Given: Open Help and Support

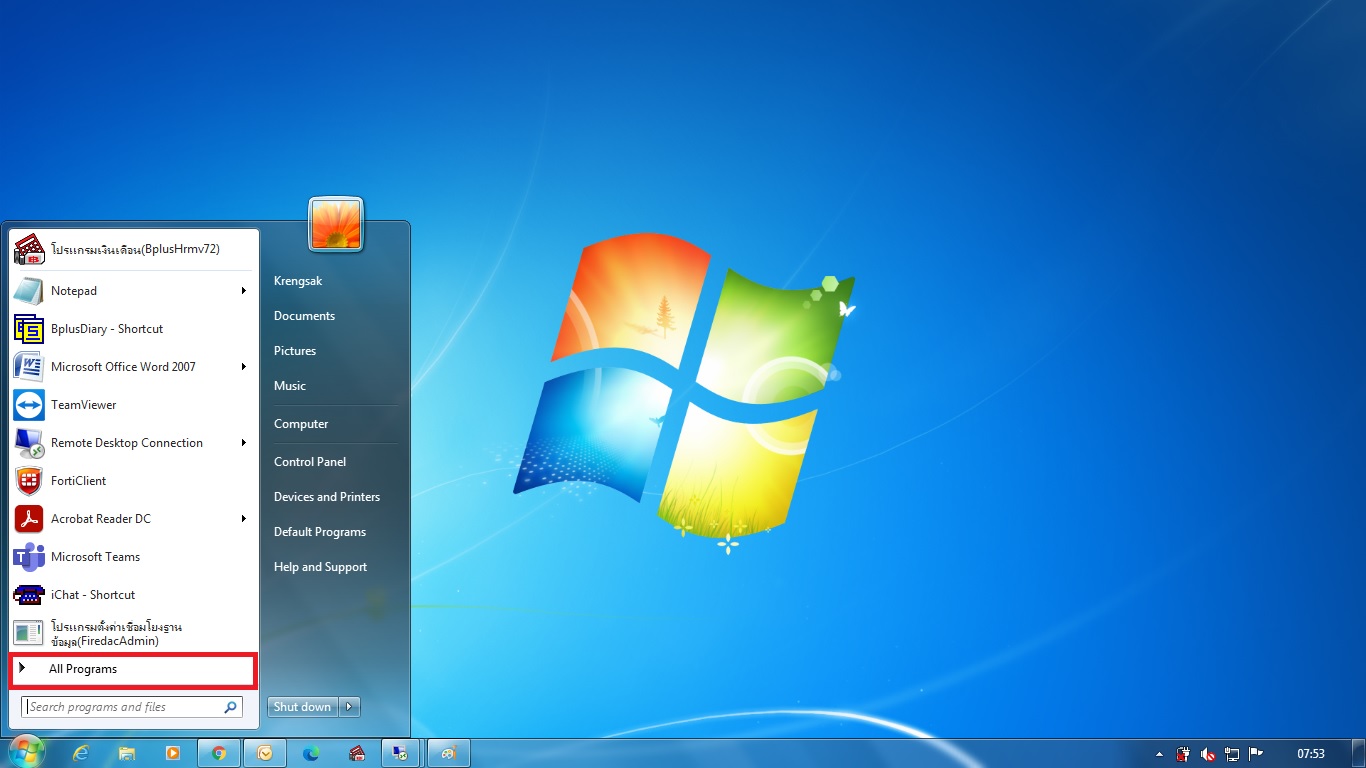Looking at the screenshot, I should click(x=320, y=567).
